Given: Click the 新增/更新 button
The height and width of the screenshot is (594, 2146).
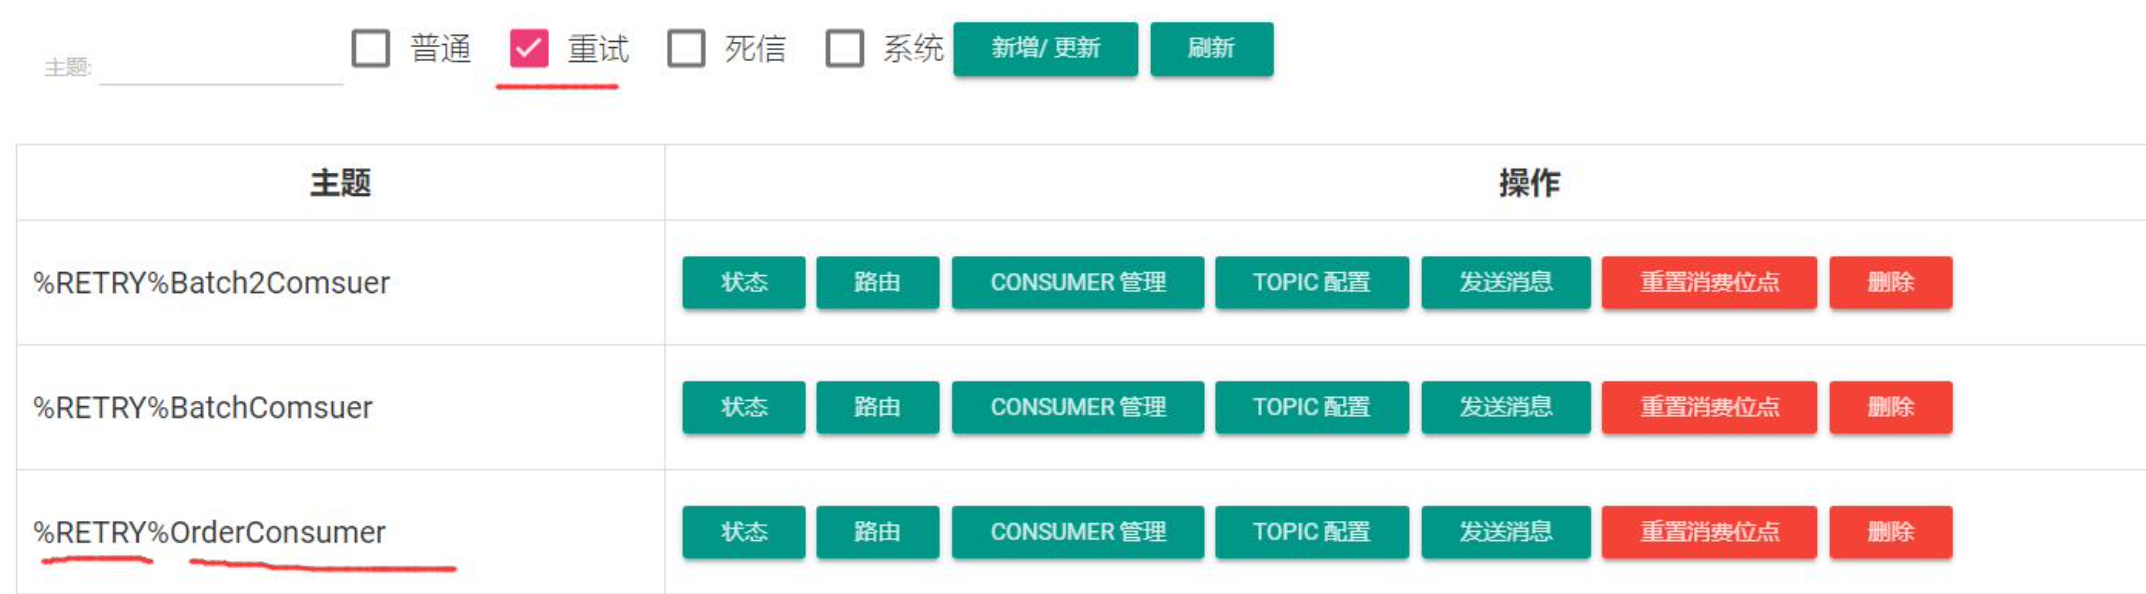Looking at the screenshot, I should (x=1046, y=48).
